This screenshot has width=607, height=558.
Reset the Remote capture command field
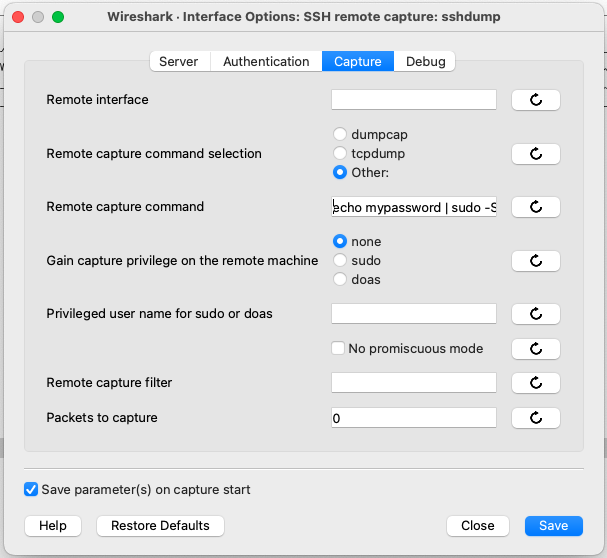(535, 207)
